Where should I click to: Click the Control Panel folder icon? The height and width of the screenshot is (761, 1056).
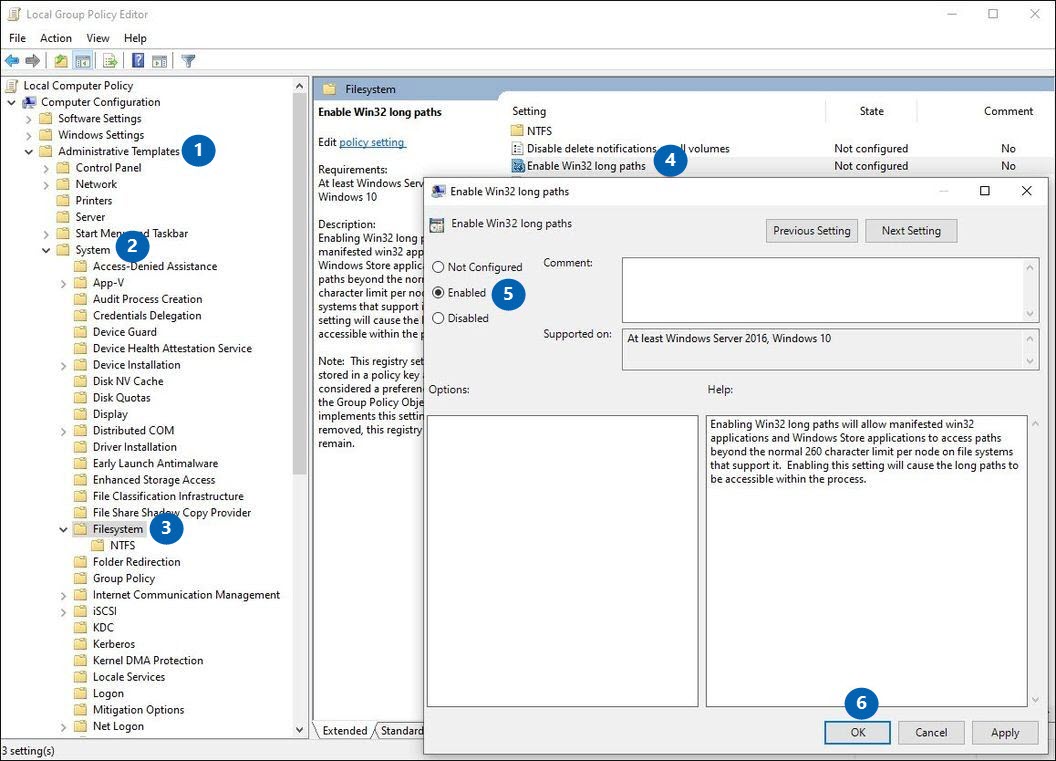pos(63,168)
